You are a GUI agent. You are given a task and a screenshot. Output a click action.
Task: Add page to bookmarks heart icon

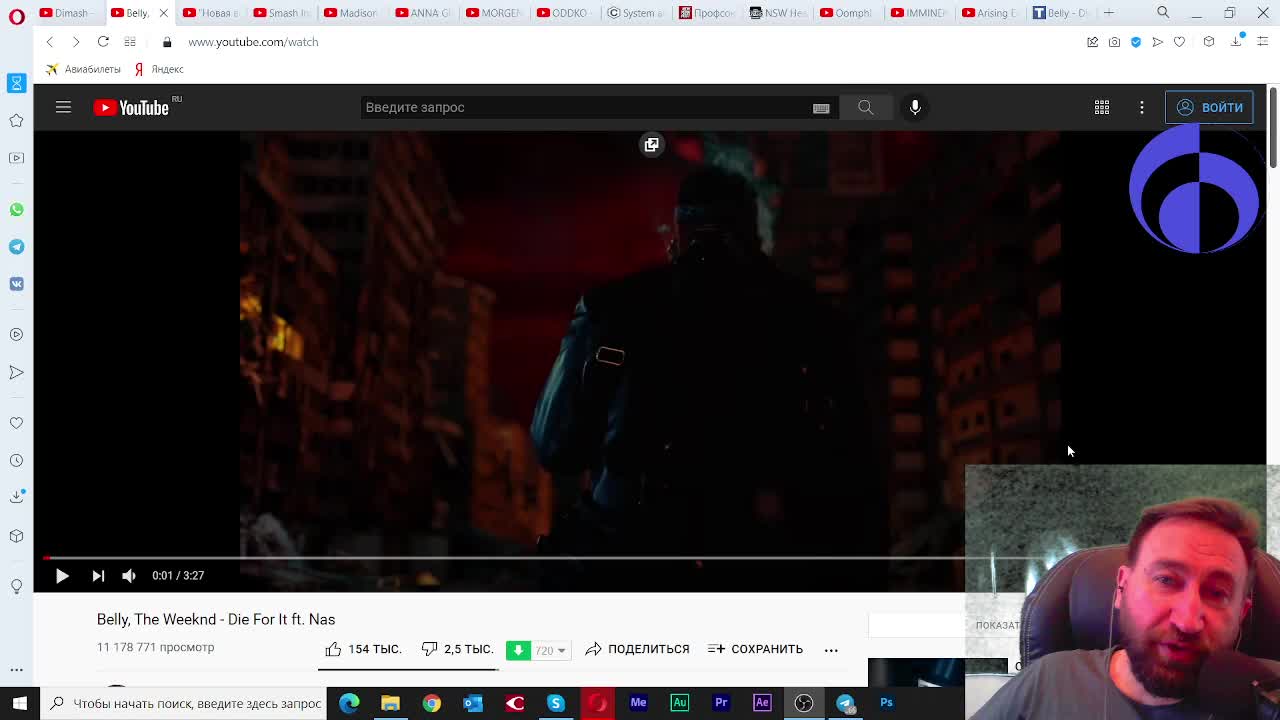pos(1179,42)
